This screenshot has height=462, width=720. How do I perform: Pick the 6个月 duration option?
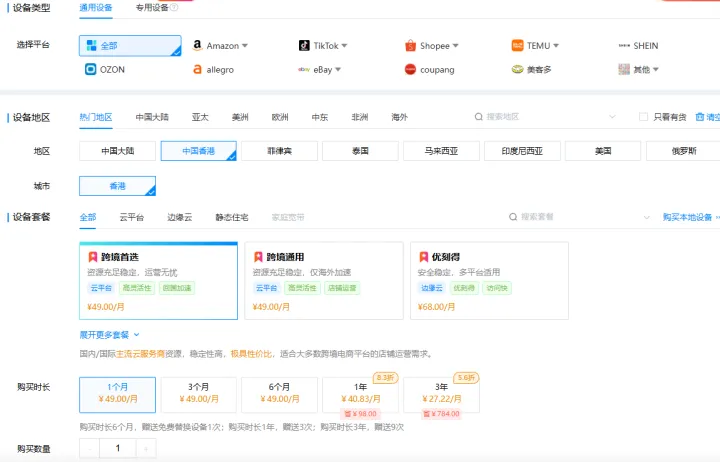click(279, 395)
